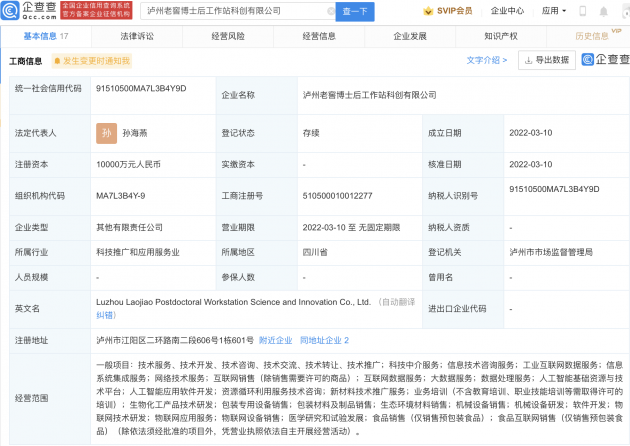Switch to 企业发展 tab
This screenshot has height=446, width=630.
pos(410,36)
